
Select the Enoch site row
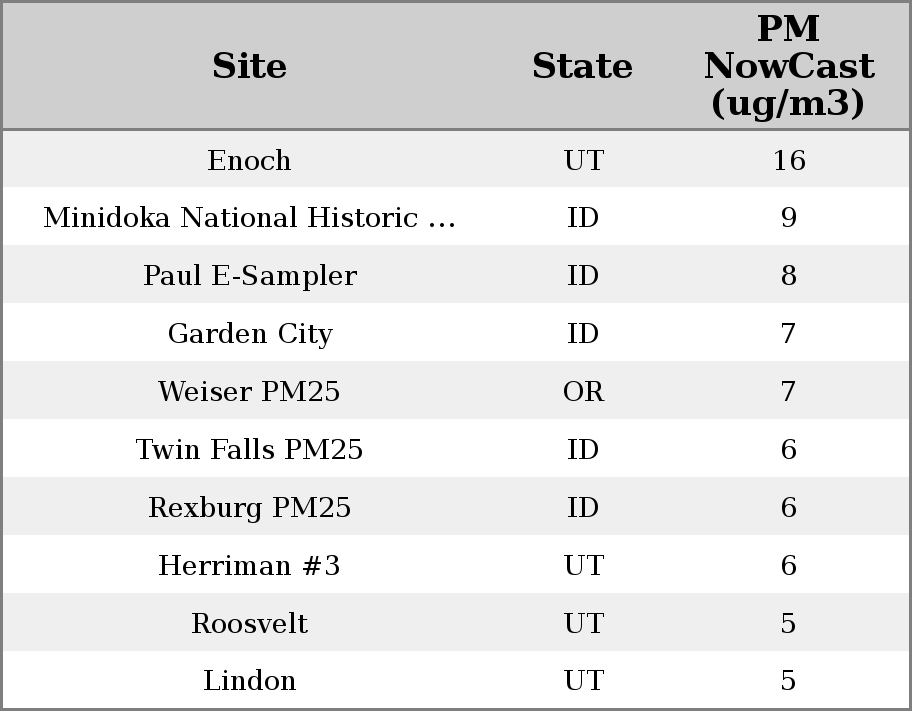249,160
